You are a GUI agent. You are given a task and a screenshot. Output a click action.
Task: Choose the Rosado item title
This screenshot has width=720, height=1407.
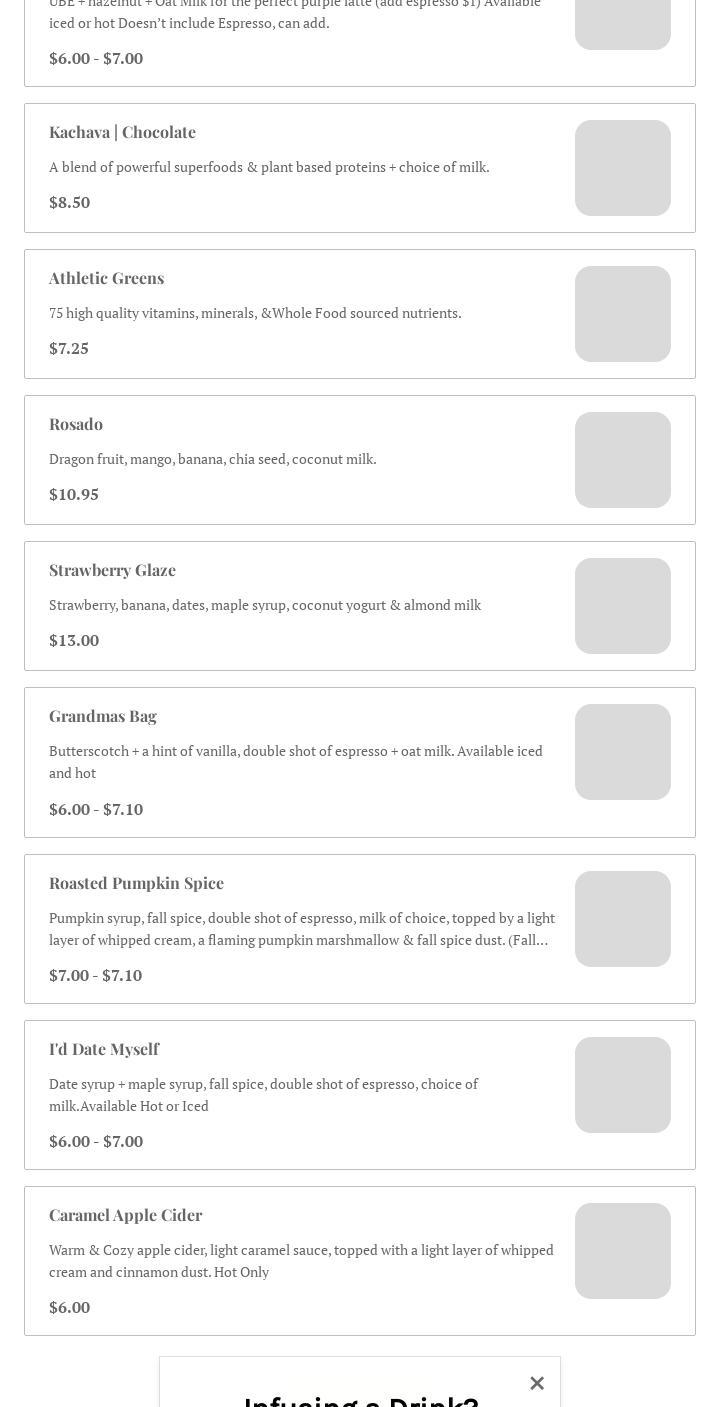pos(76,424)
